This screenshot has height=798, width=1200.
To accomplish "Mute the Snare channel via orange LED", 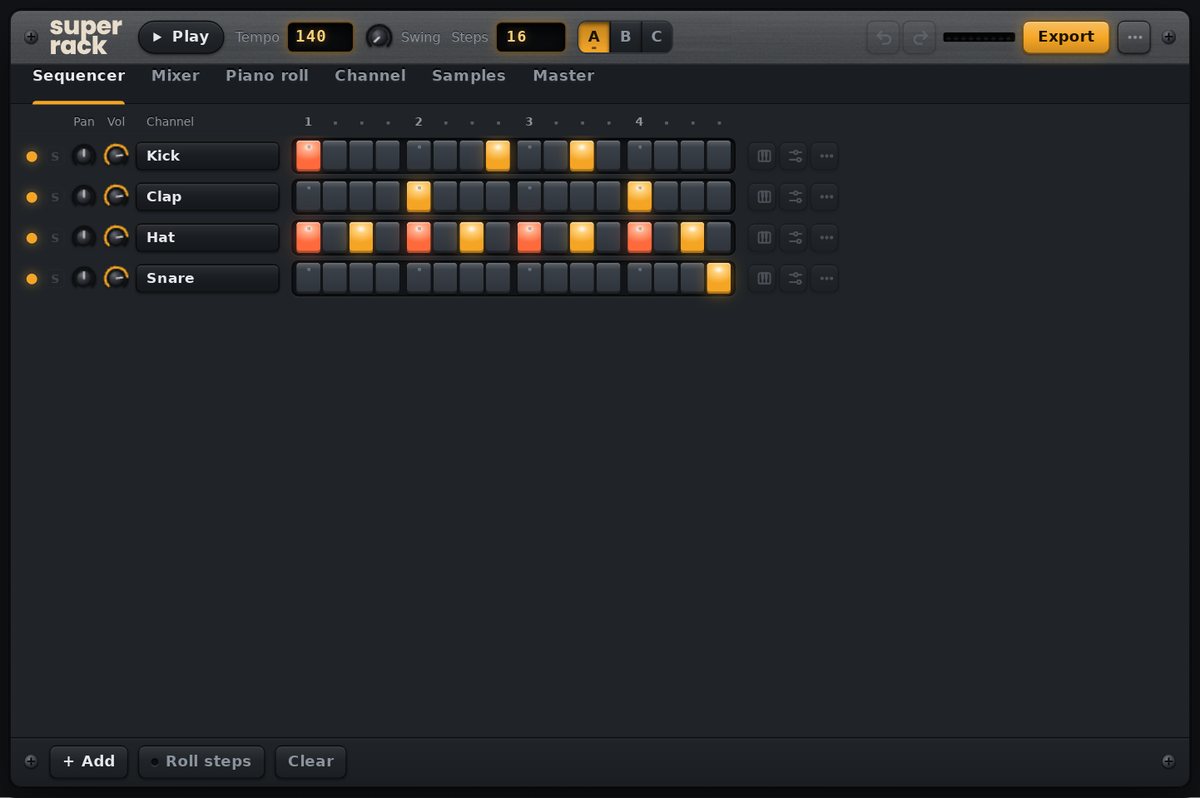I will click(32, 280).
